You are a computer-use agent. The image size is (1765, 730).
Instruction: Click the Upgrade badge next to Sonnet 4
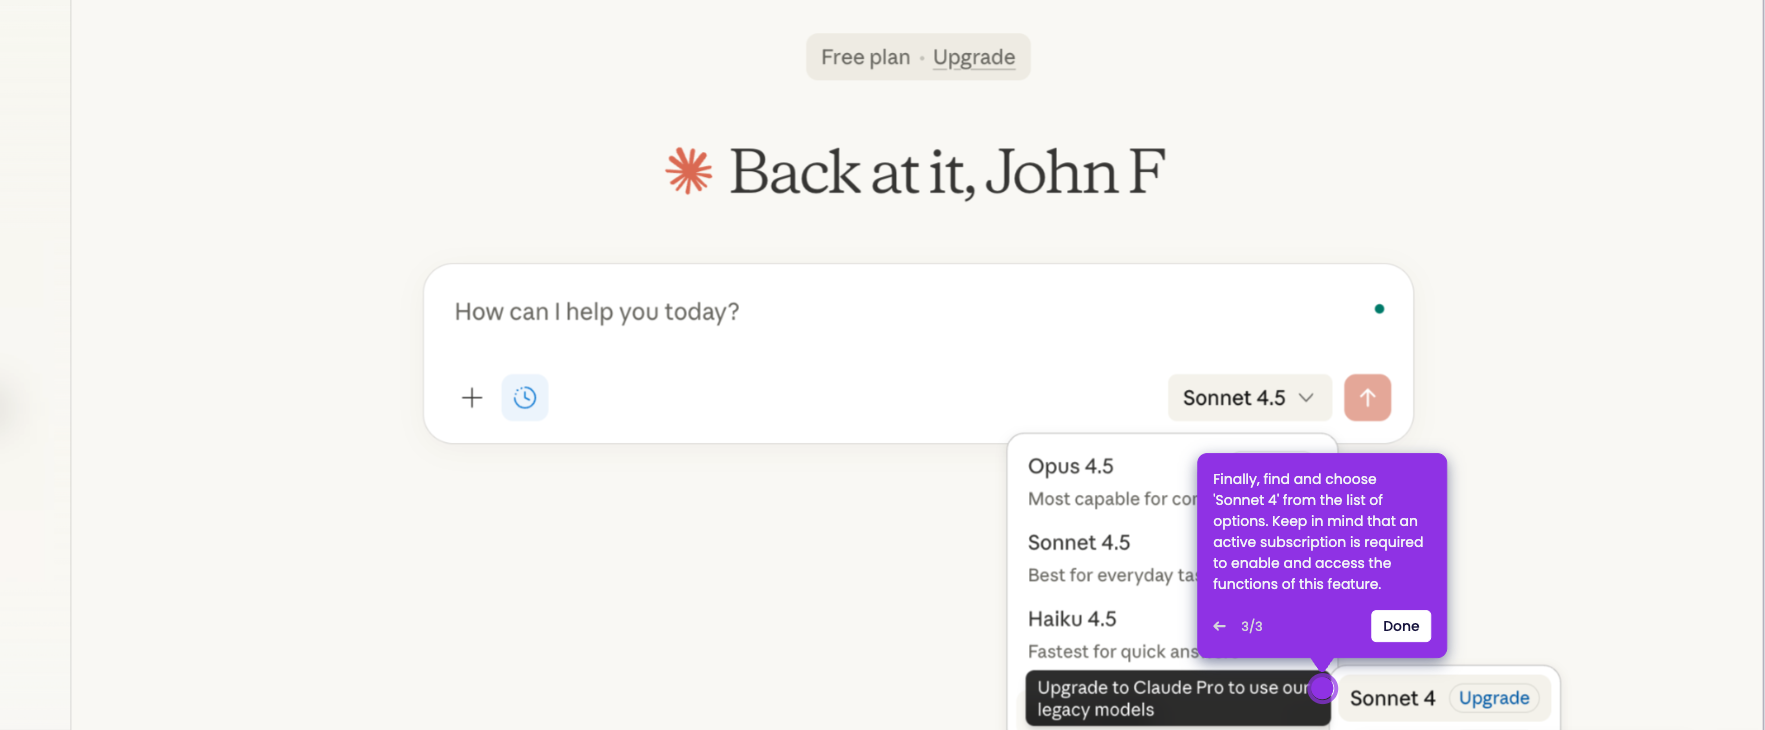pos(1494,698)
